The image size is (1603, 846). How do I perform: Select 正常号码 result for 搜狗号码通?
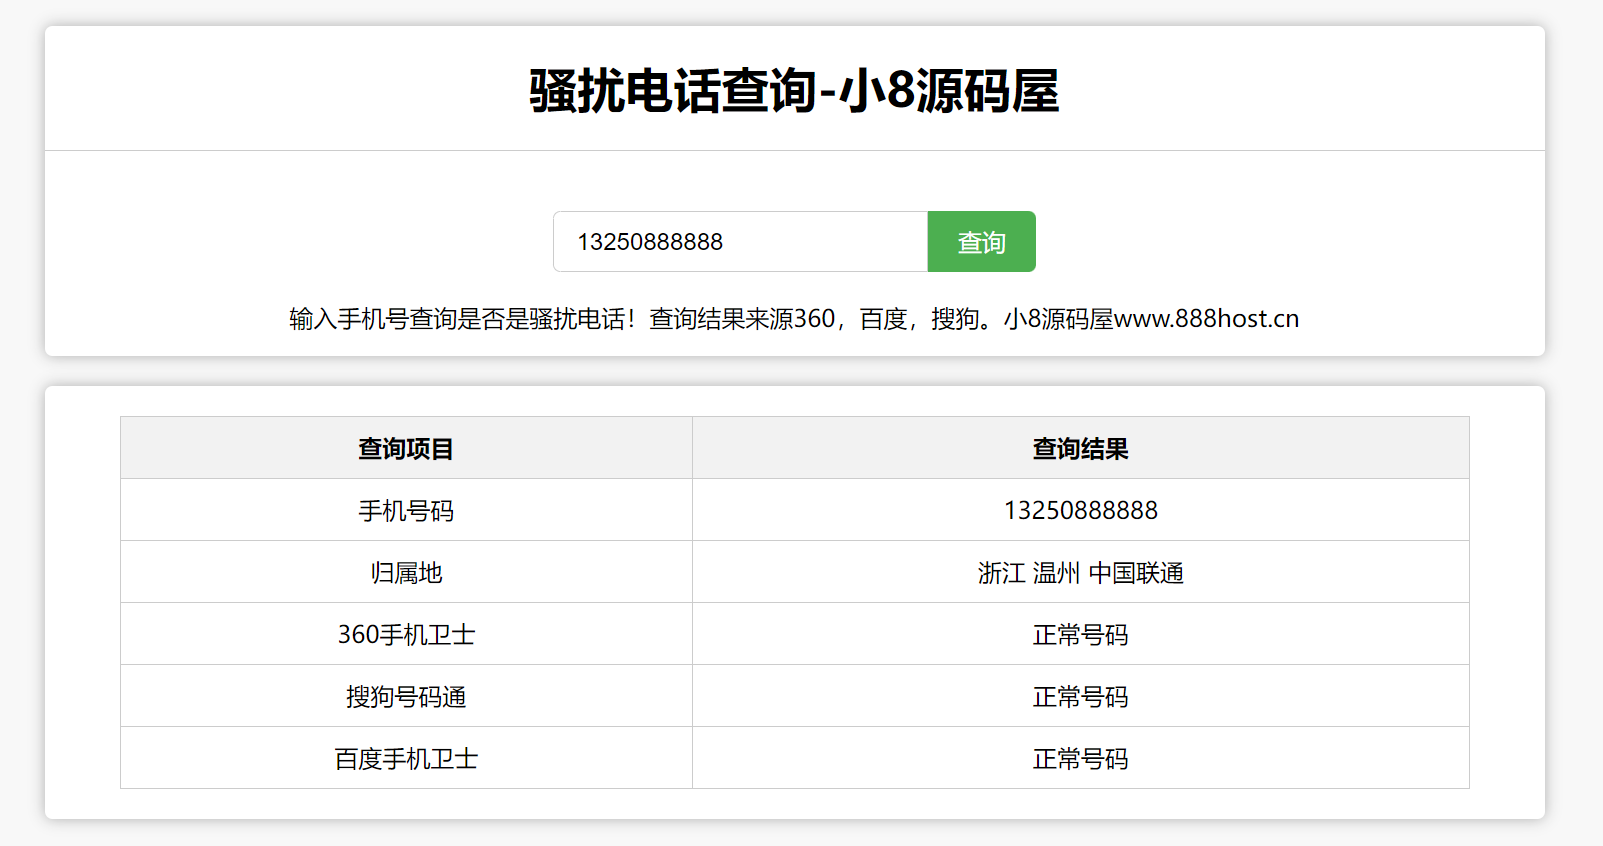click(x=1080, y=696)
